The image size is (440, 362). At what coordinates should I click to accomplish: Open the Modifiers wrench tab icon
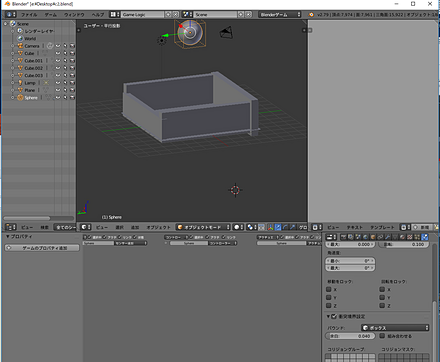point(387,237)
